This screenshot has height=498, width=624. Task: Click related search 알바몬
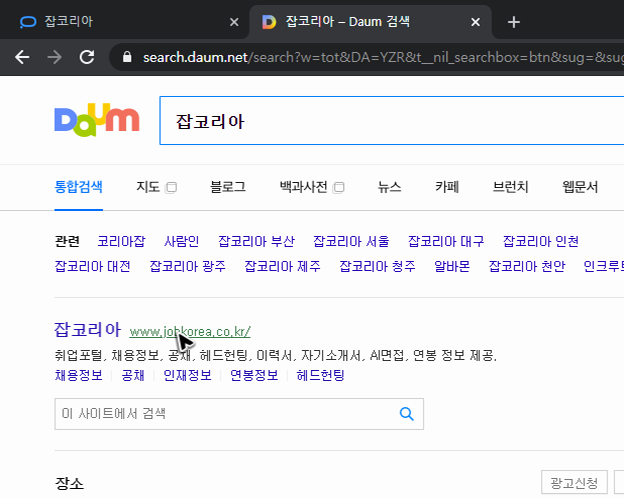(452, 266)
